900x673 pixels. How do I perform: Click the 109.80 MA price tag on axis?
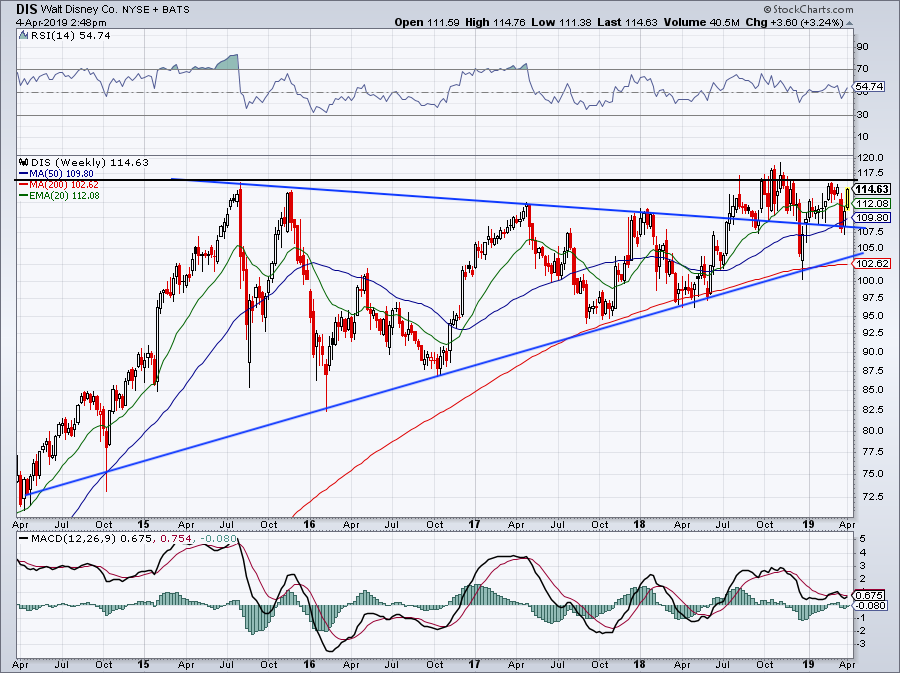pyautogui.click(x=871, y=217)
